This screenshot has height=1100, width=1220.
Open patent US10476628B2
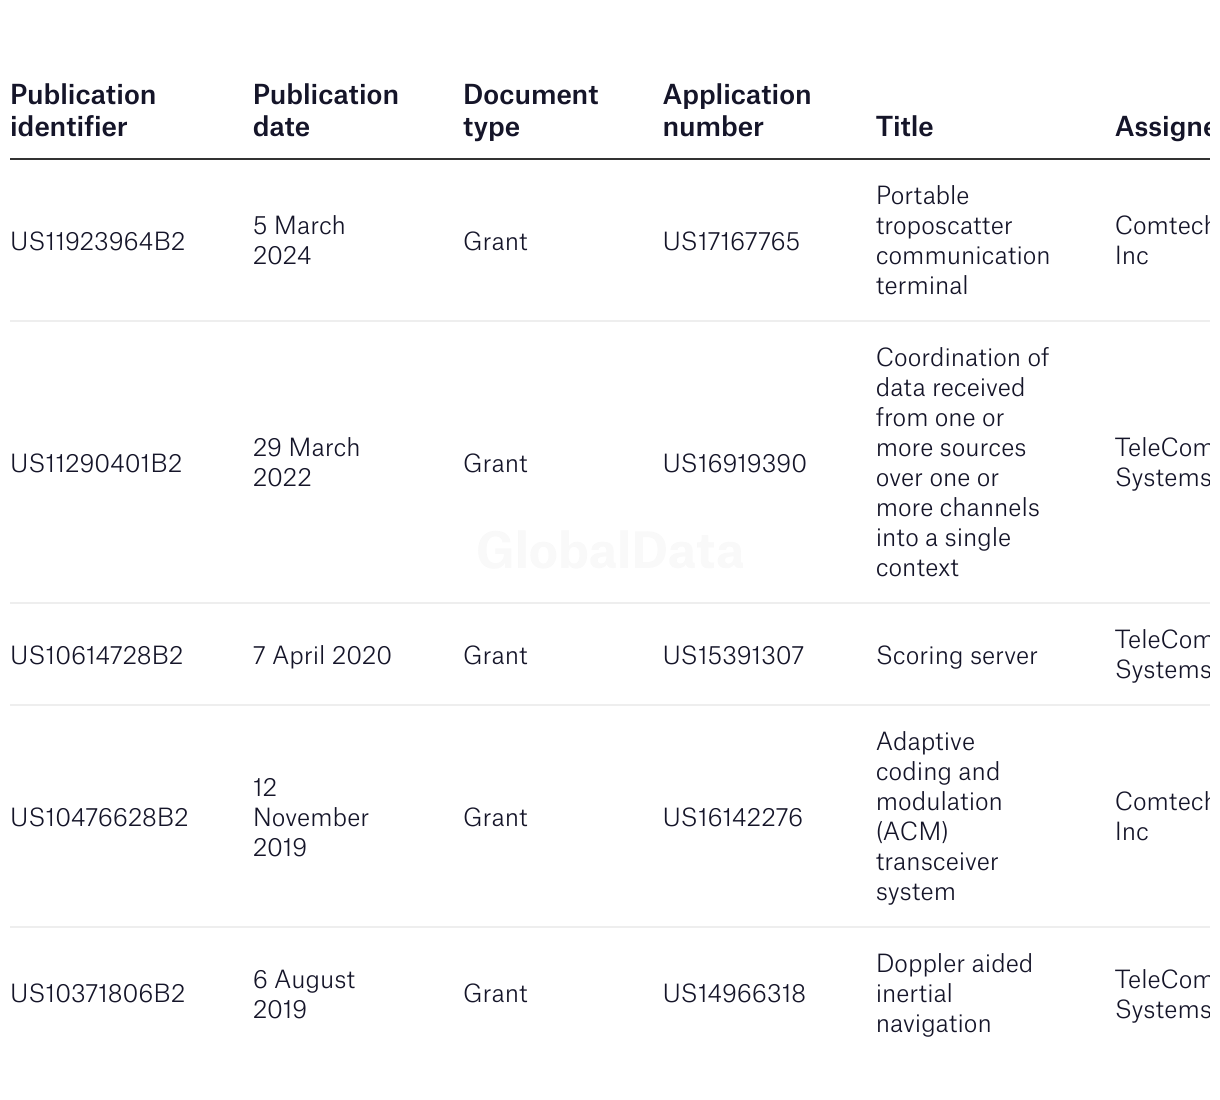(99, 818)
